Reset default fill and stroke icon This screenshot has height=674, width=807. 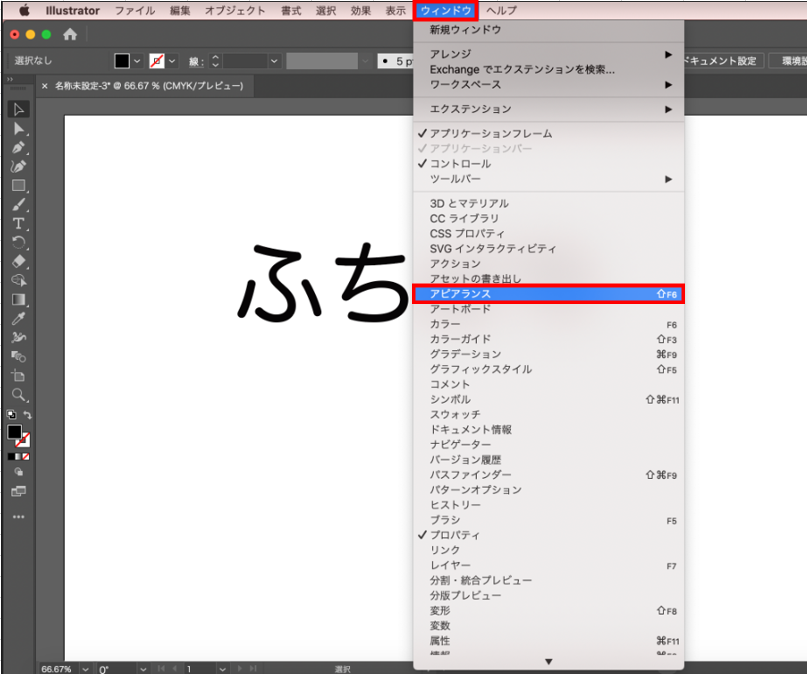coord(11,415)
